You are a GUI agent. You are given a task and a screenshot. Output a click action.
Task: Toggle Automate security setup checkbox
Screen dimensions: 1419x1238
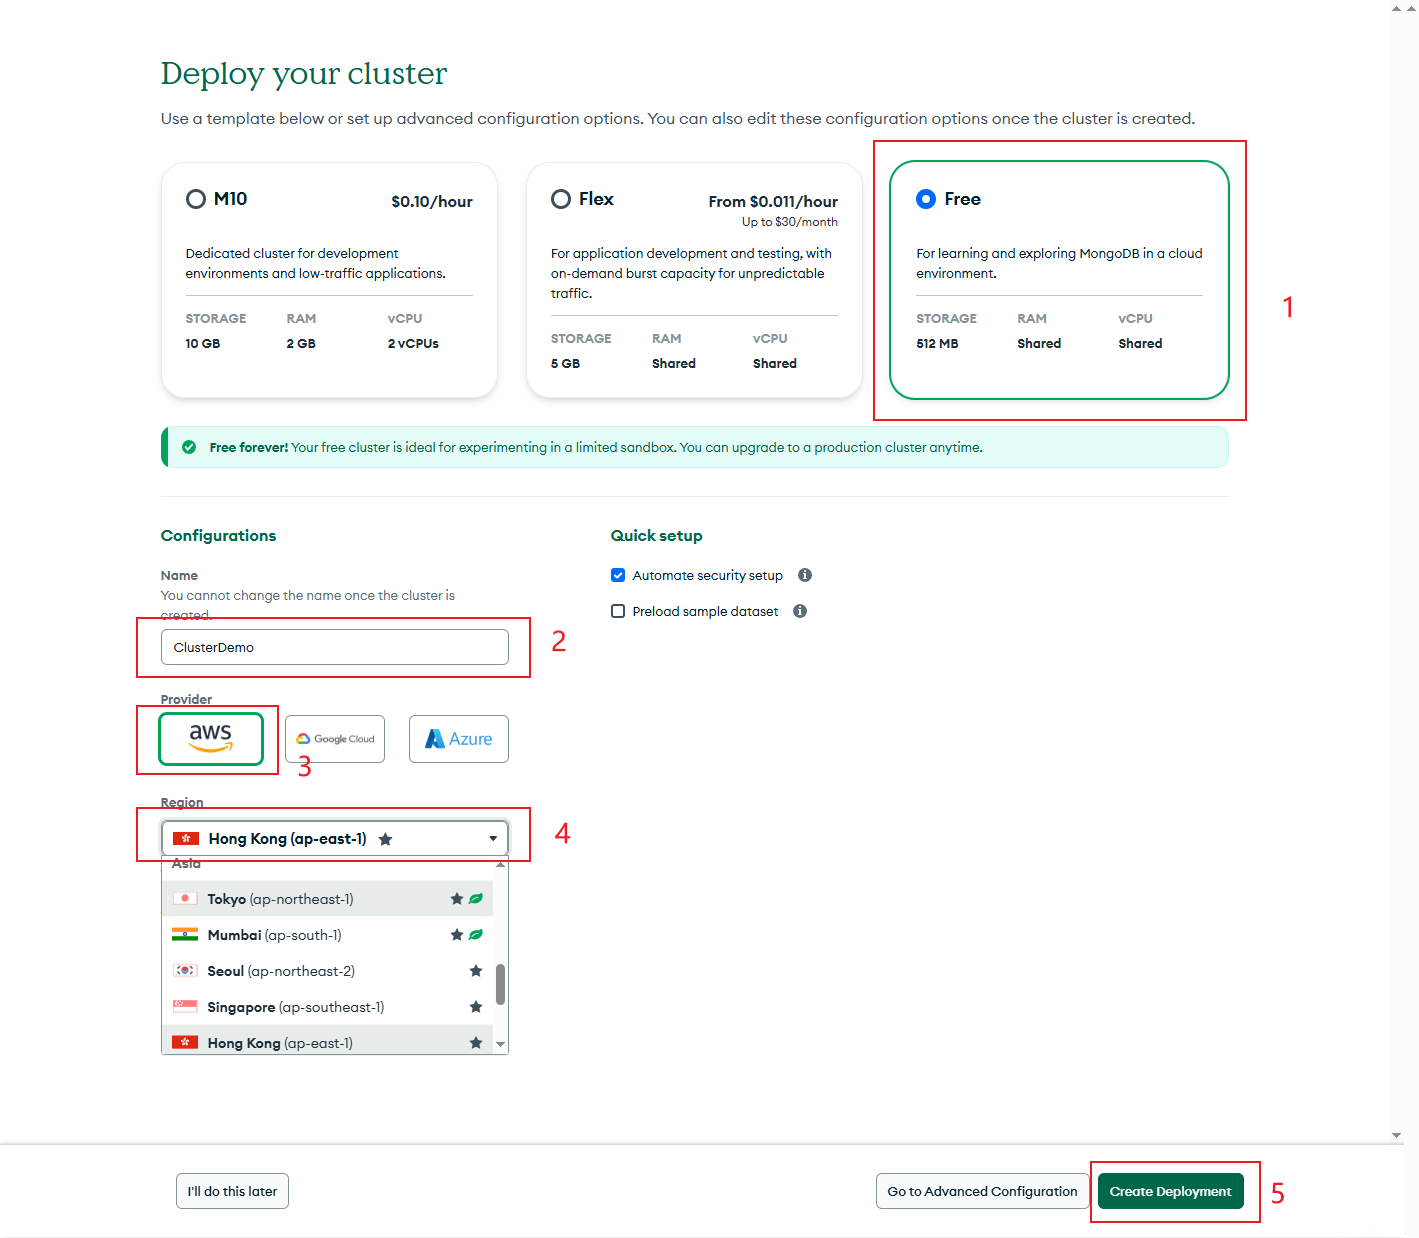tap(618, 575)
